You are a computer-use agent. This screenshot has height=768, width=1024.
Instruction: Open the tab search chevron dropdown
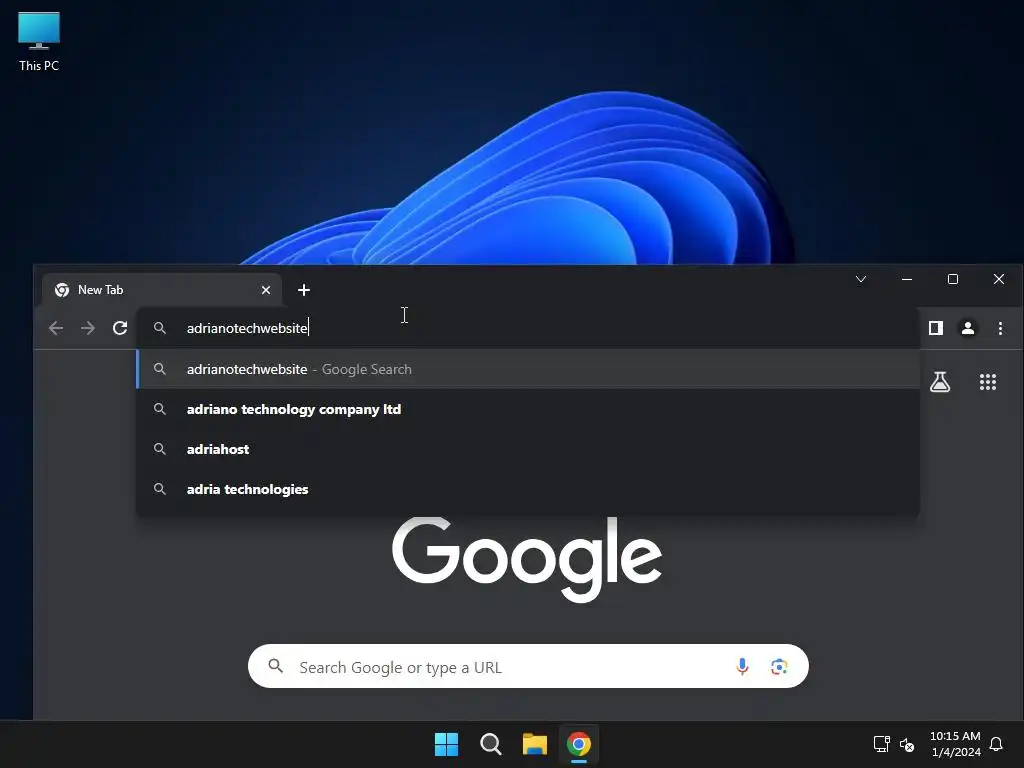861,279
